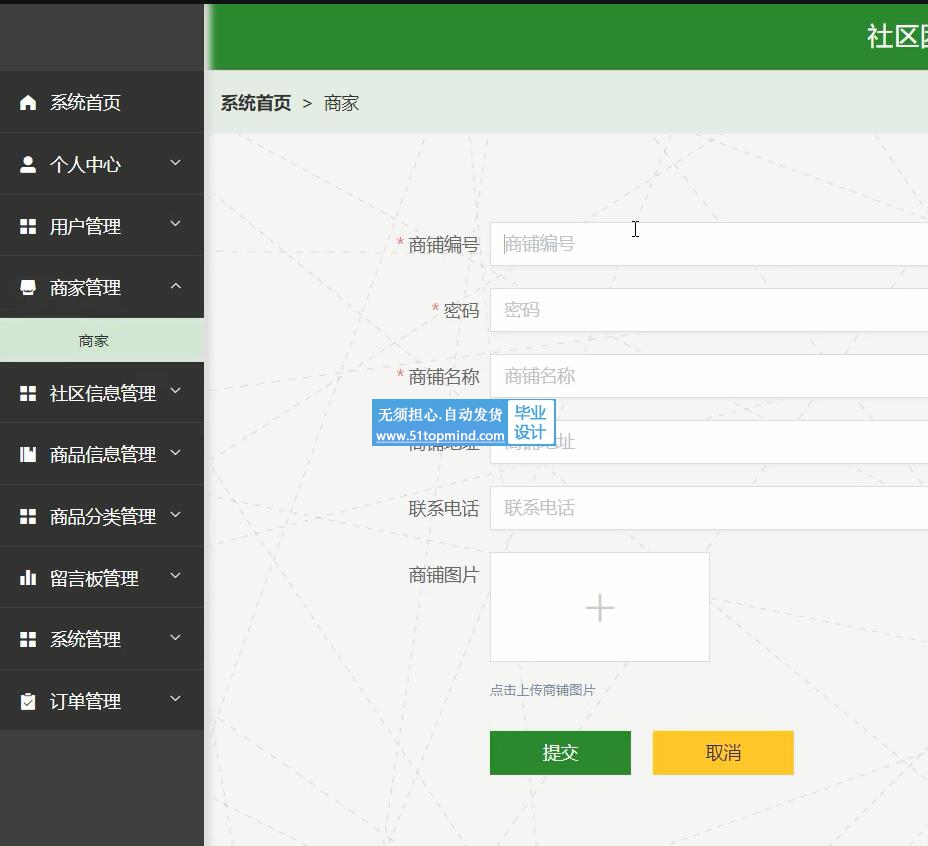
Task: Click the plus icon to upload 商铺图片
Action: tap(600, 608)
